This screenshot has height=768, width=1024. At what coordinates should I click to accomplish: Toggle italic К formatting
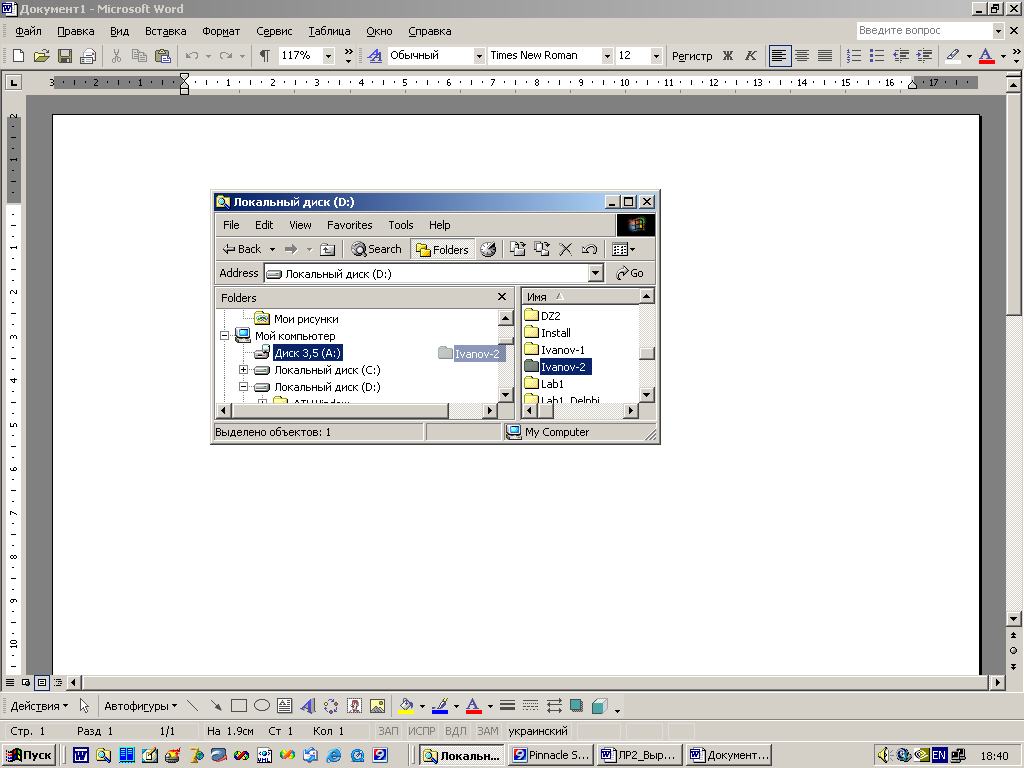click(751, 56)
